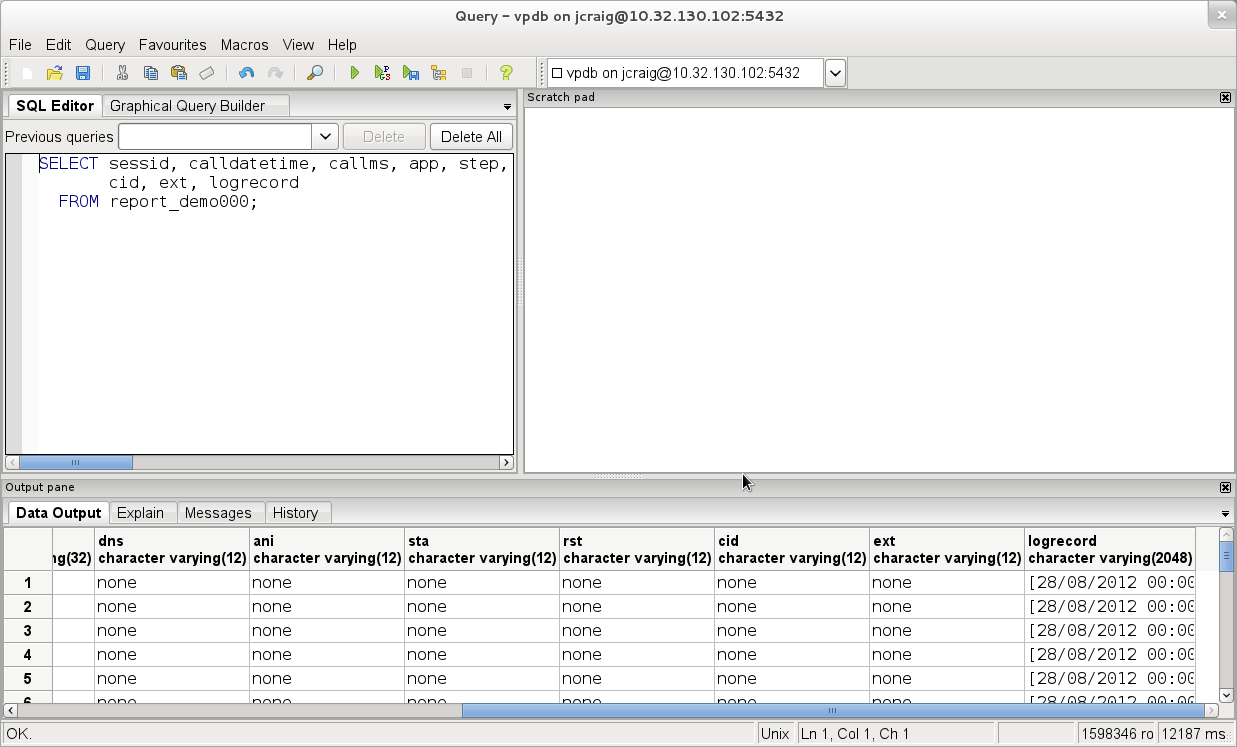1237x747 pixels.
Task: Click the Cut scissors icon
Action: [x=122, y=73]
